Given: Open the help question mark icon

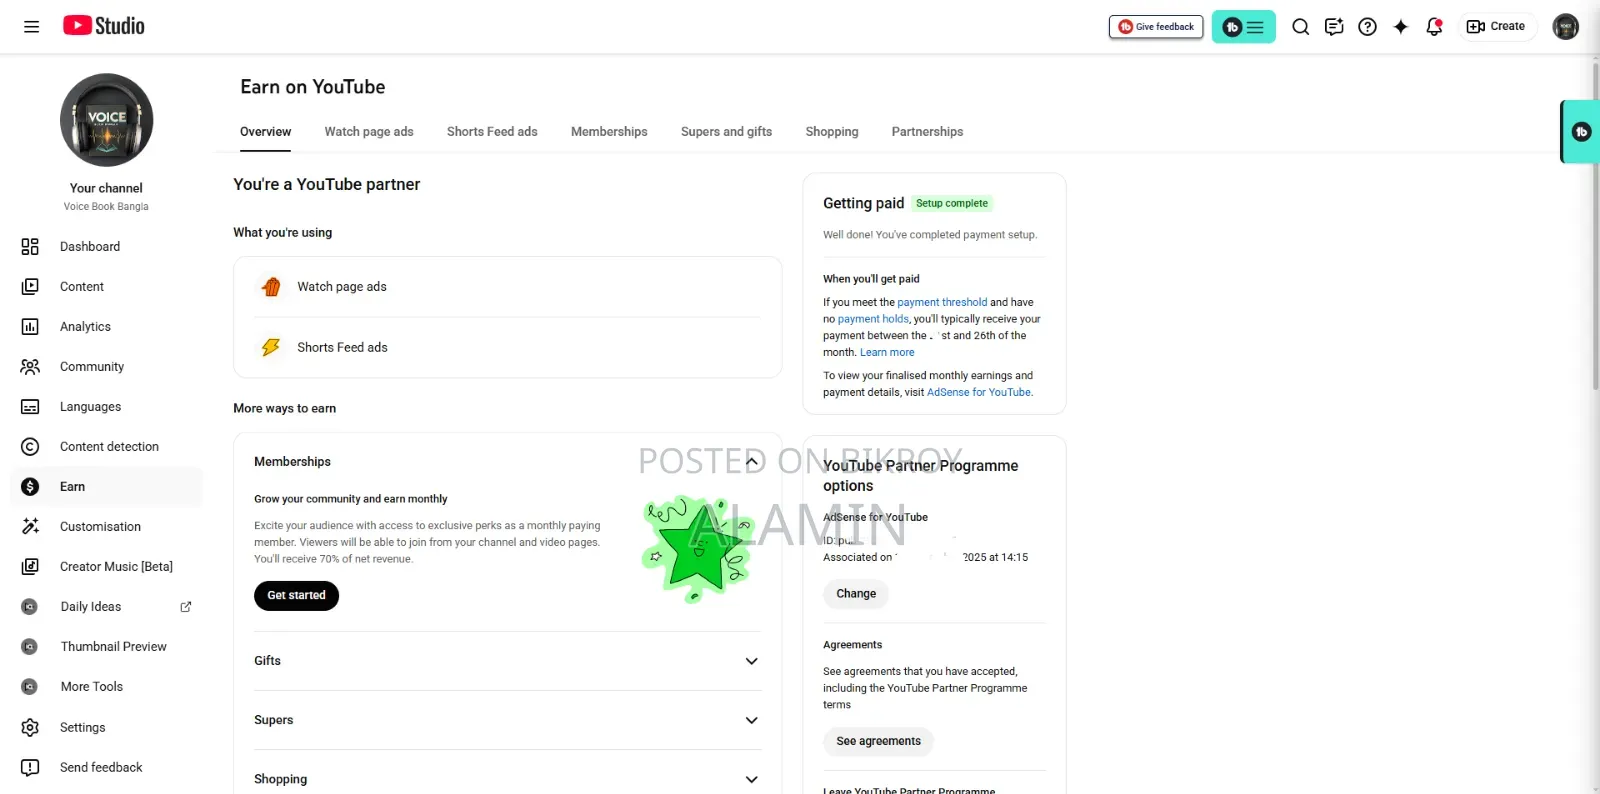Looking at the screenshot, I should [x=1367, y=27].
